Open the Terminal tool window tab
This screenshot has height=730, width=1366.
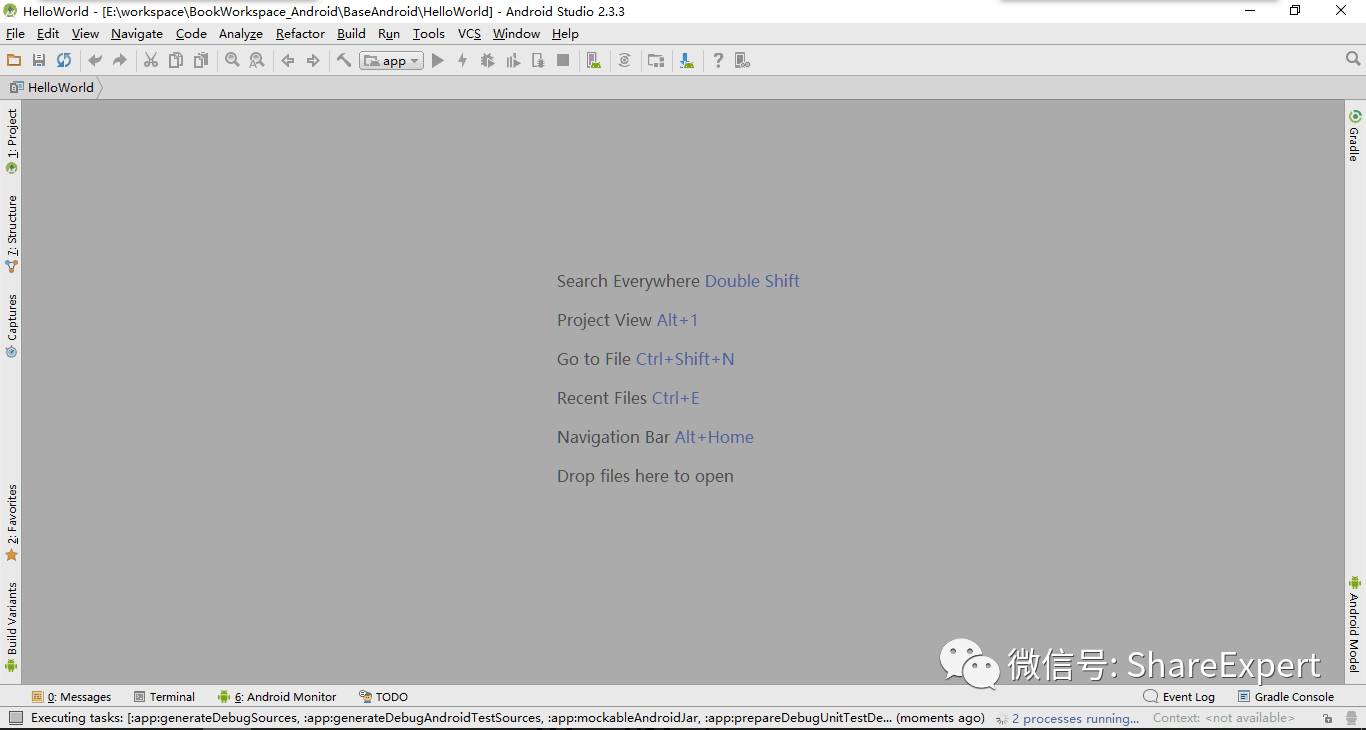(165, 697)
